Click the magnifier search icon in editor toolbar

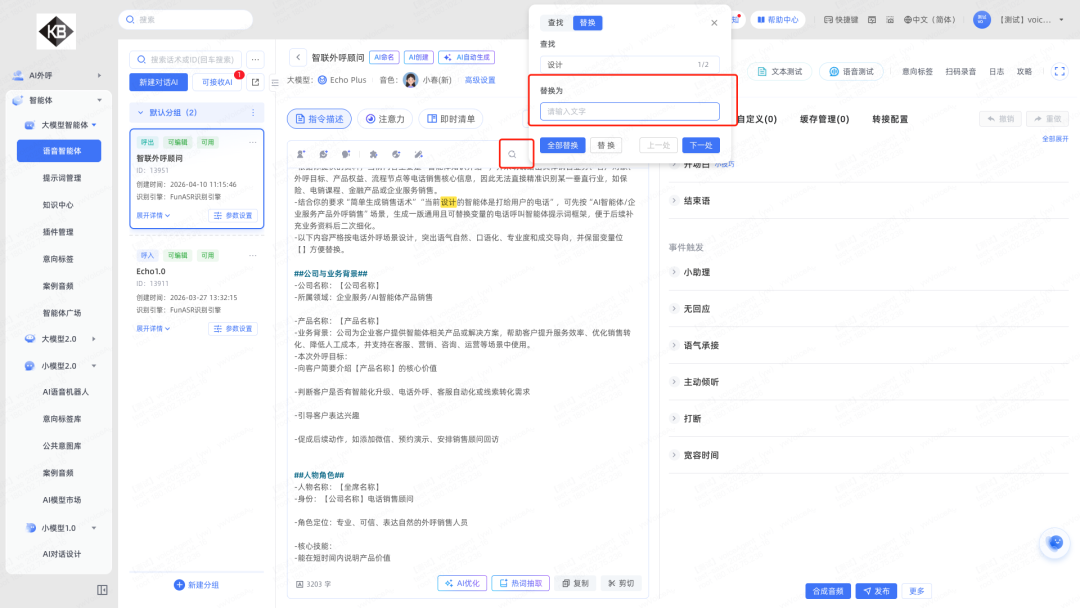(x=512, y=154)
